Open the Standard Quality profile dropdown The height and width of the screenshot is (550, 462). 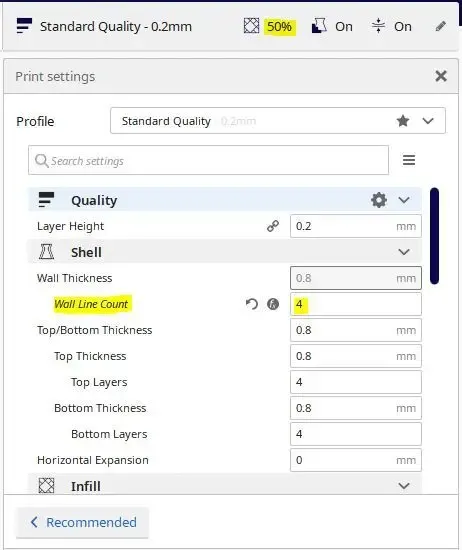pyautogui.click(x=278, y=121)
